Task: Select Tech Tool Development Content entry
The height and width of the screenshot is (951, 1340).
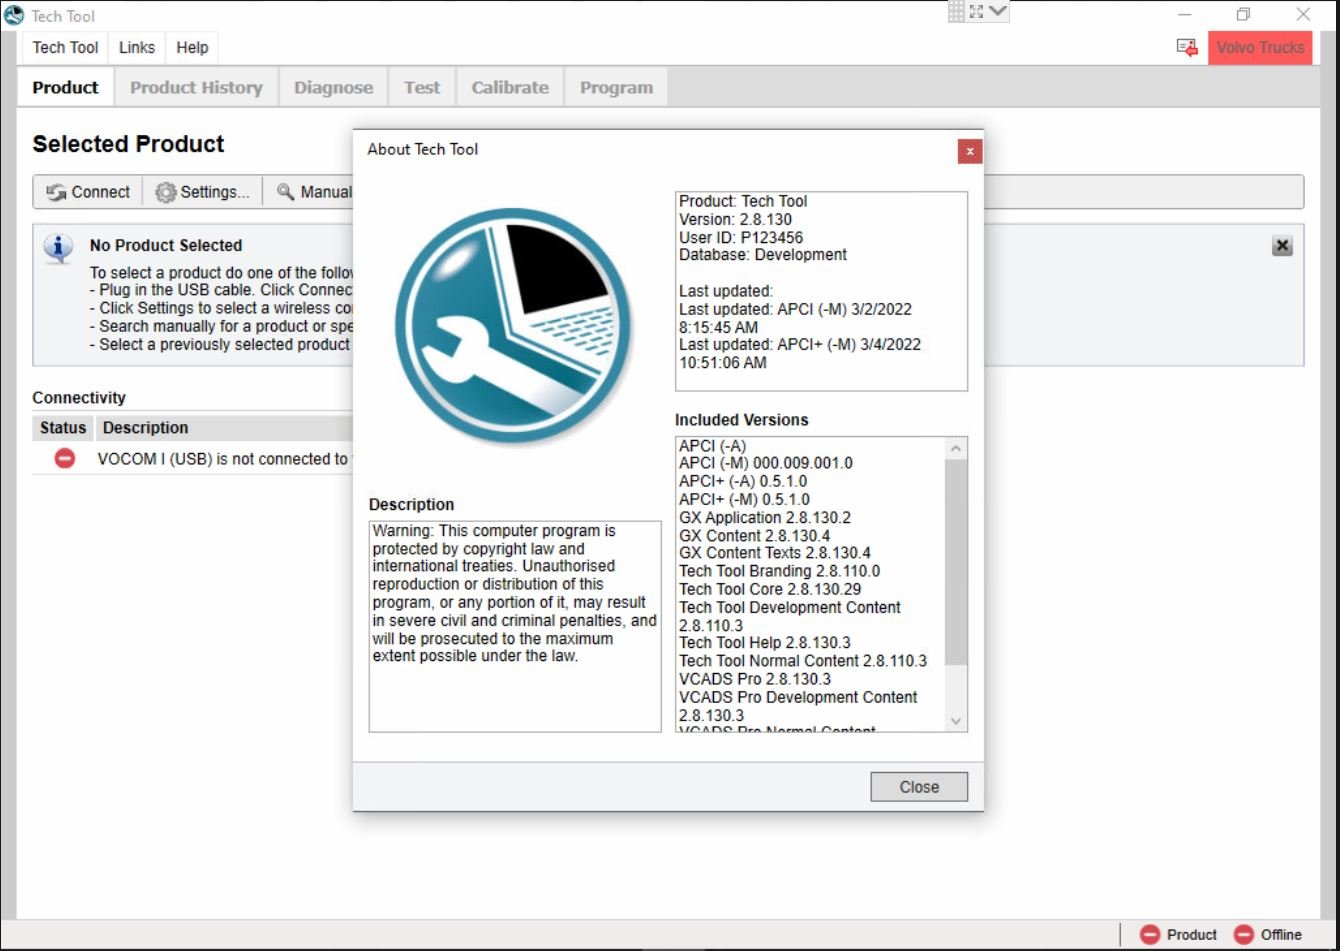Action: (x=790, y=616)
